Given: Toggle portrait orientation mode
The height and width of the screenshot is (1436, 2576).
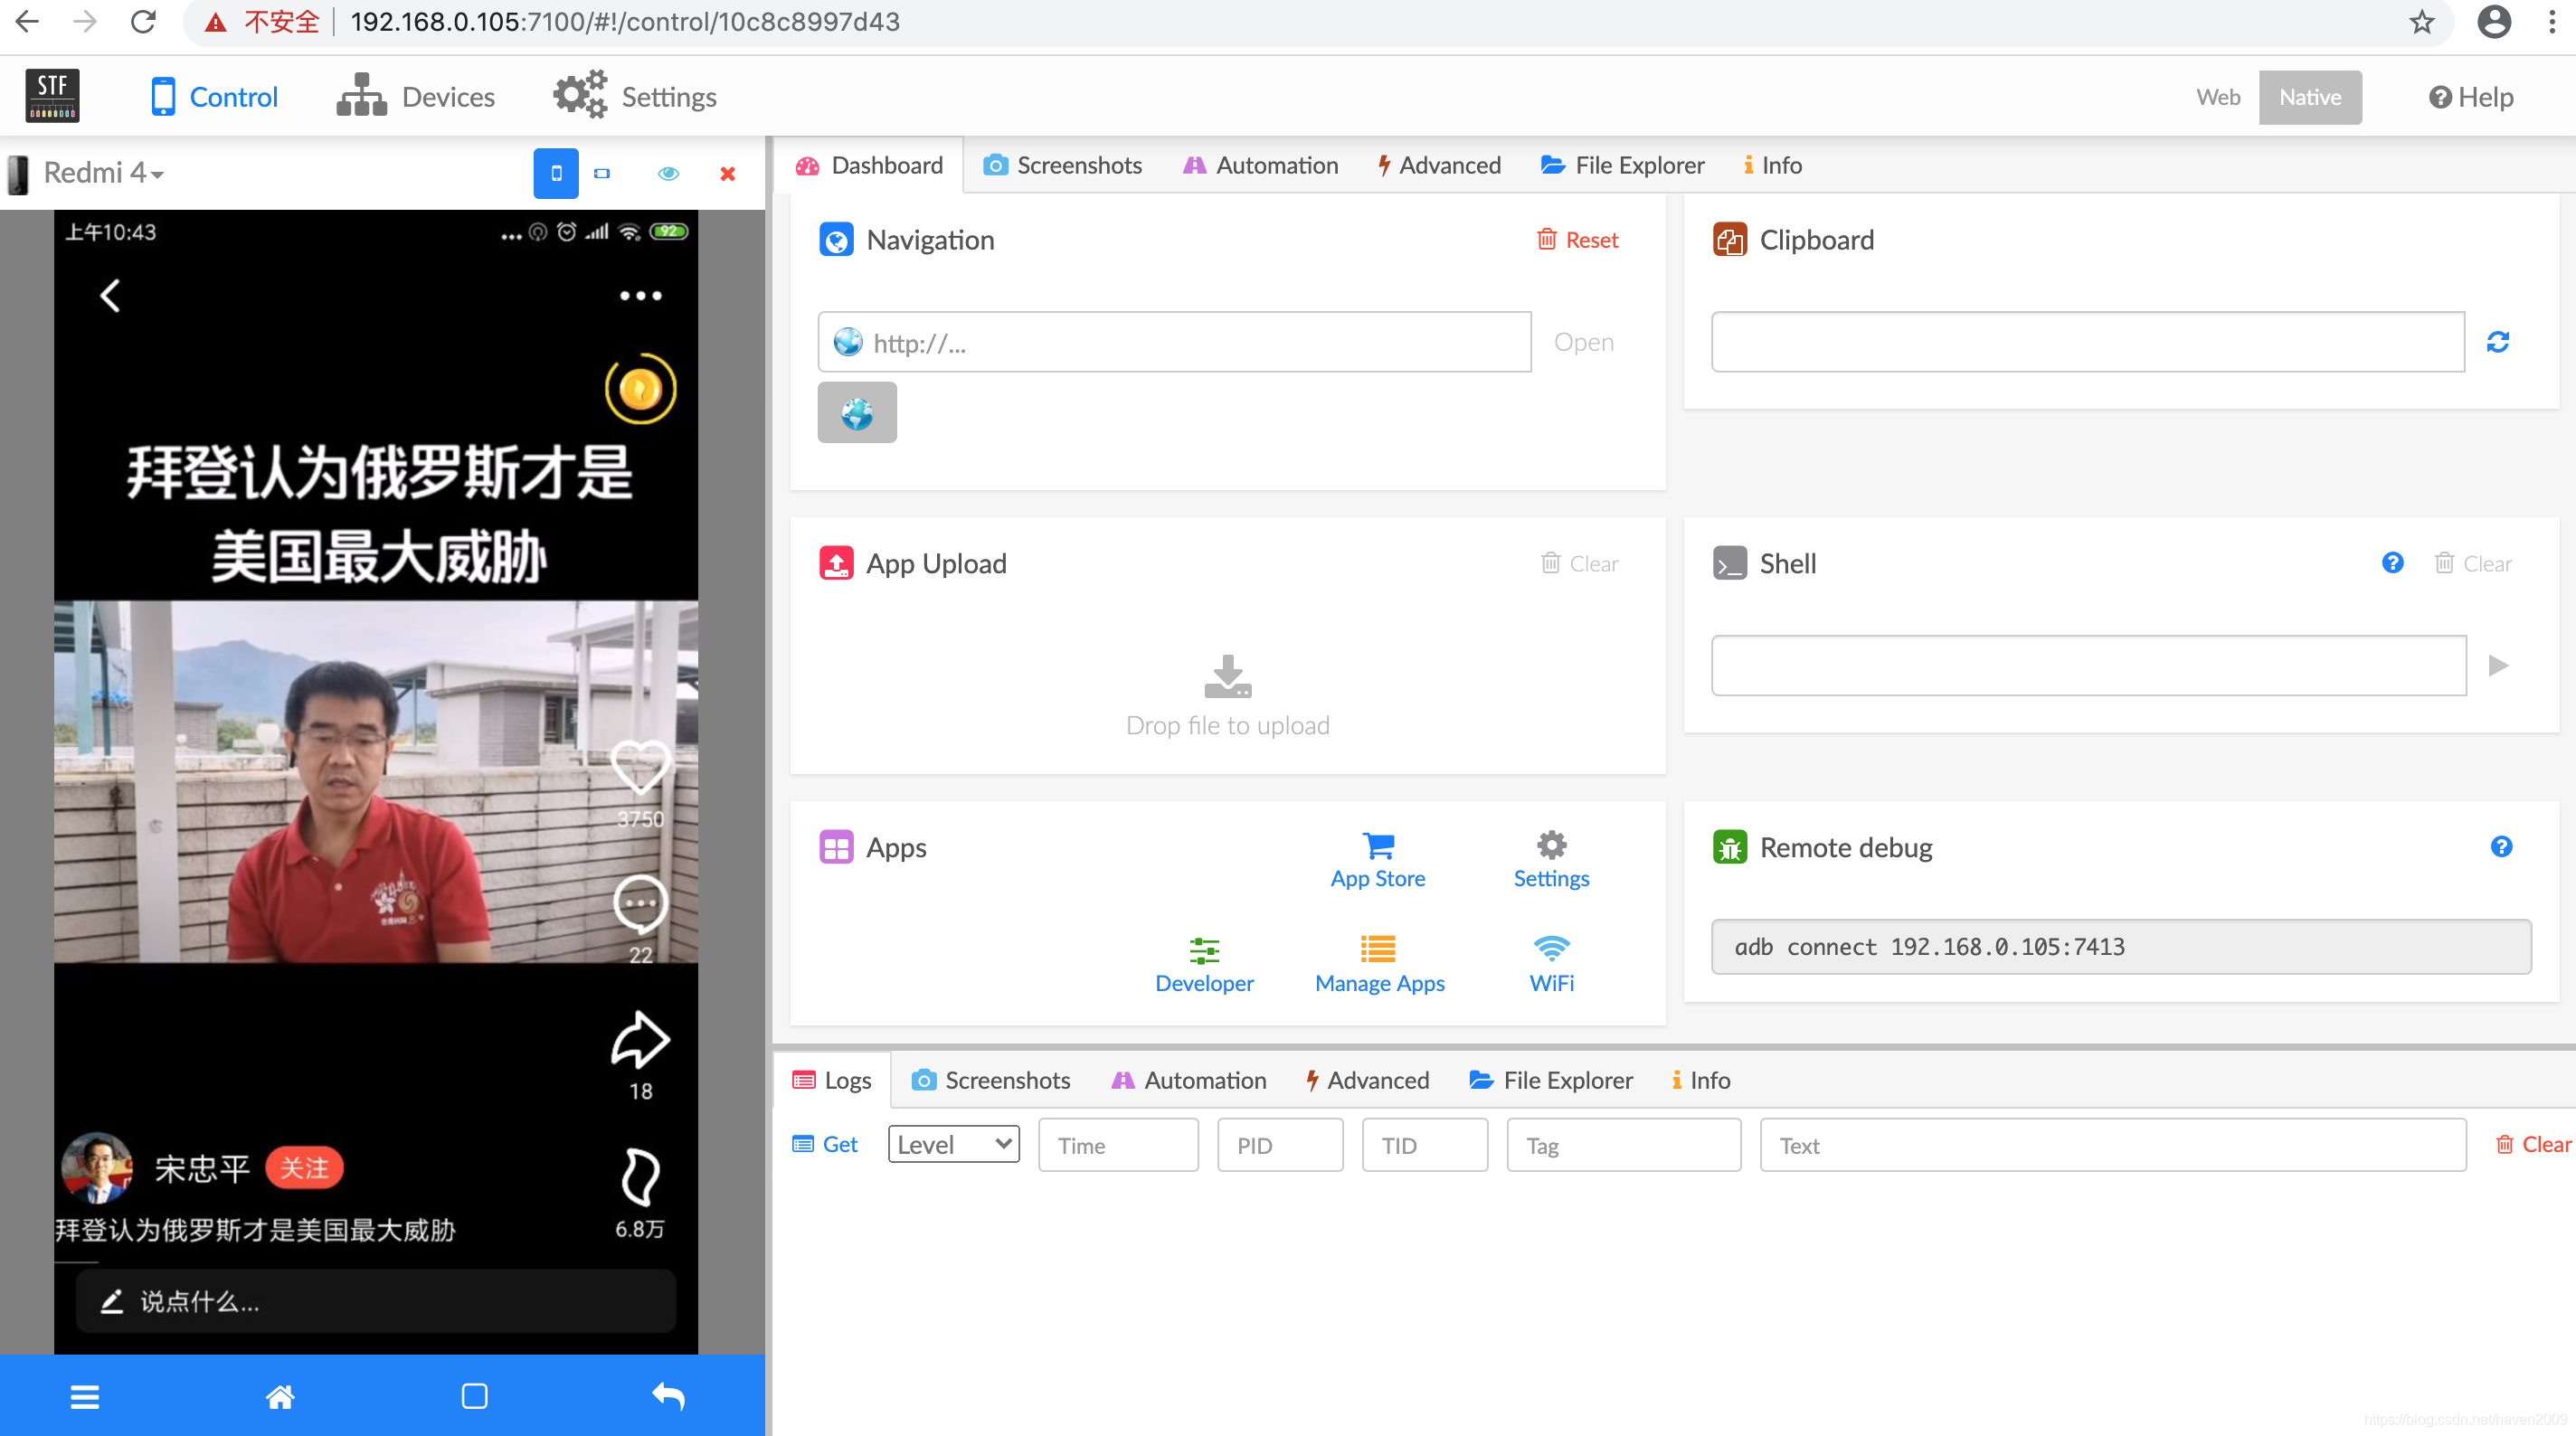Looking at the screenshot, I should (x=556, y=174).
